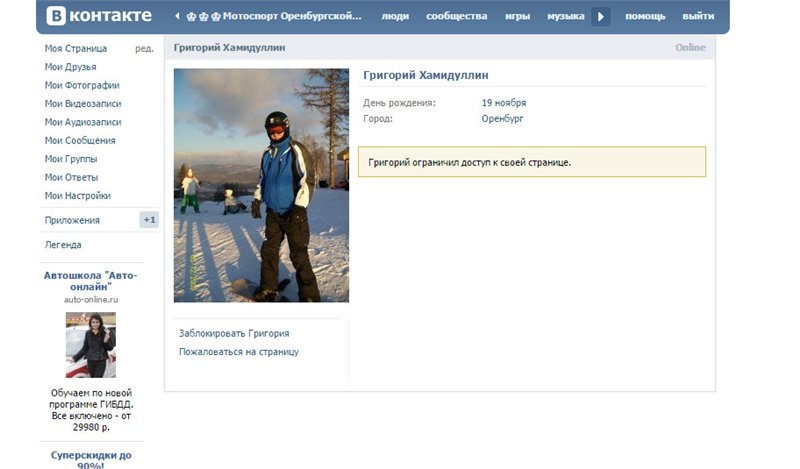Viewport: 800px width, 469px height.
Task: Click the ред. edit link
Action: [x=144, y=48]
